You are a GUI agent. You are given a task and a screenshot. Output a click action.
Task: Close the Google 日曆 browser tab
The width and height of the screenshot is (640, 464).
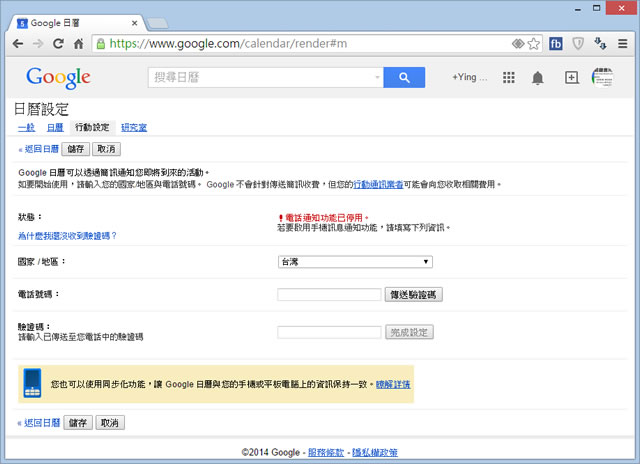click(x=134, y=23)
